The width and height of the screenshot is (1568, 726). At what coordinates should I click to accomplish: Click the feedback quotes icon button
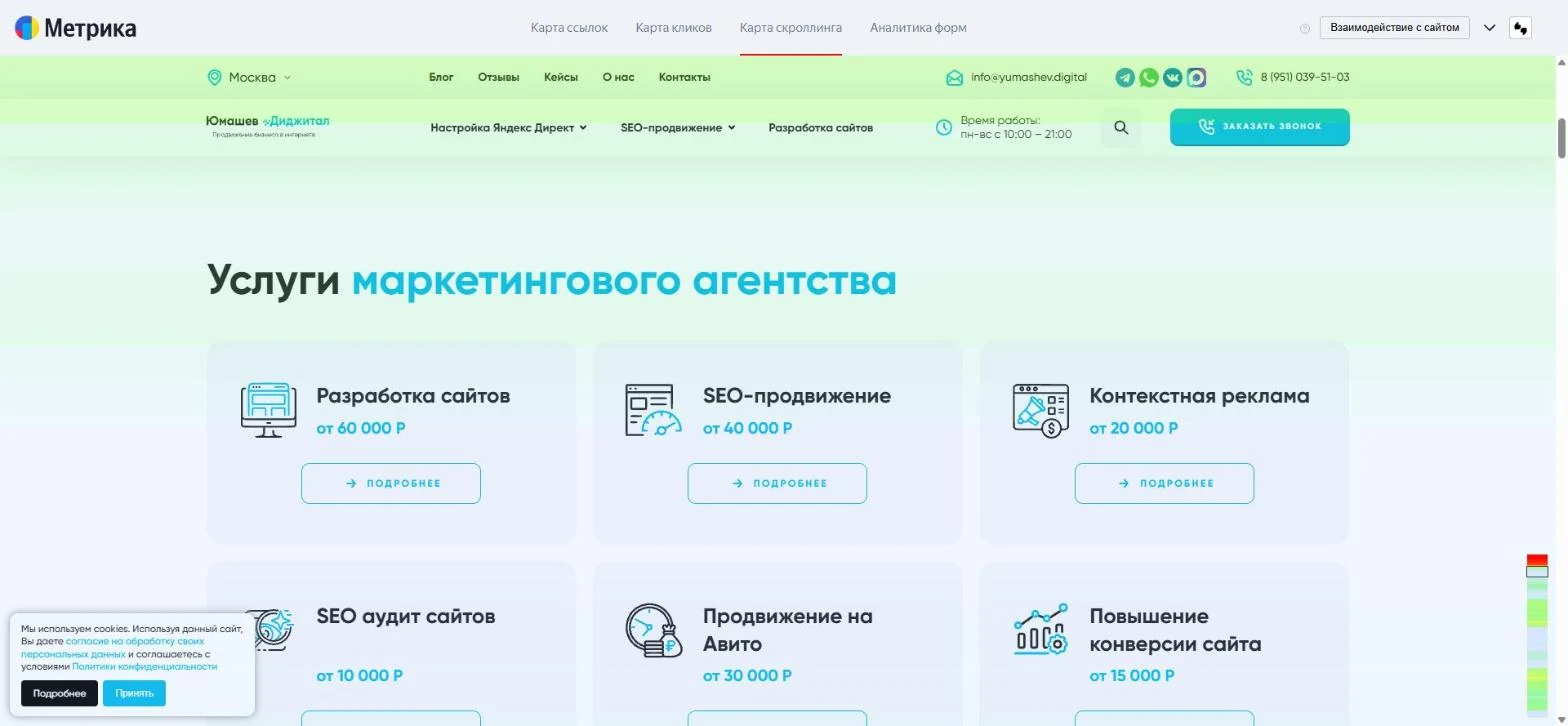(1520, 28)
